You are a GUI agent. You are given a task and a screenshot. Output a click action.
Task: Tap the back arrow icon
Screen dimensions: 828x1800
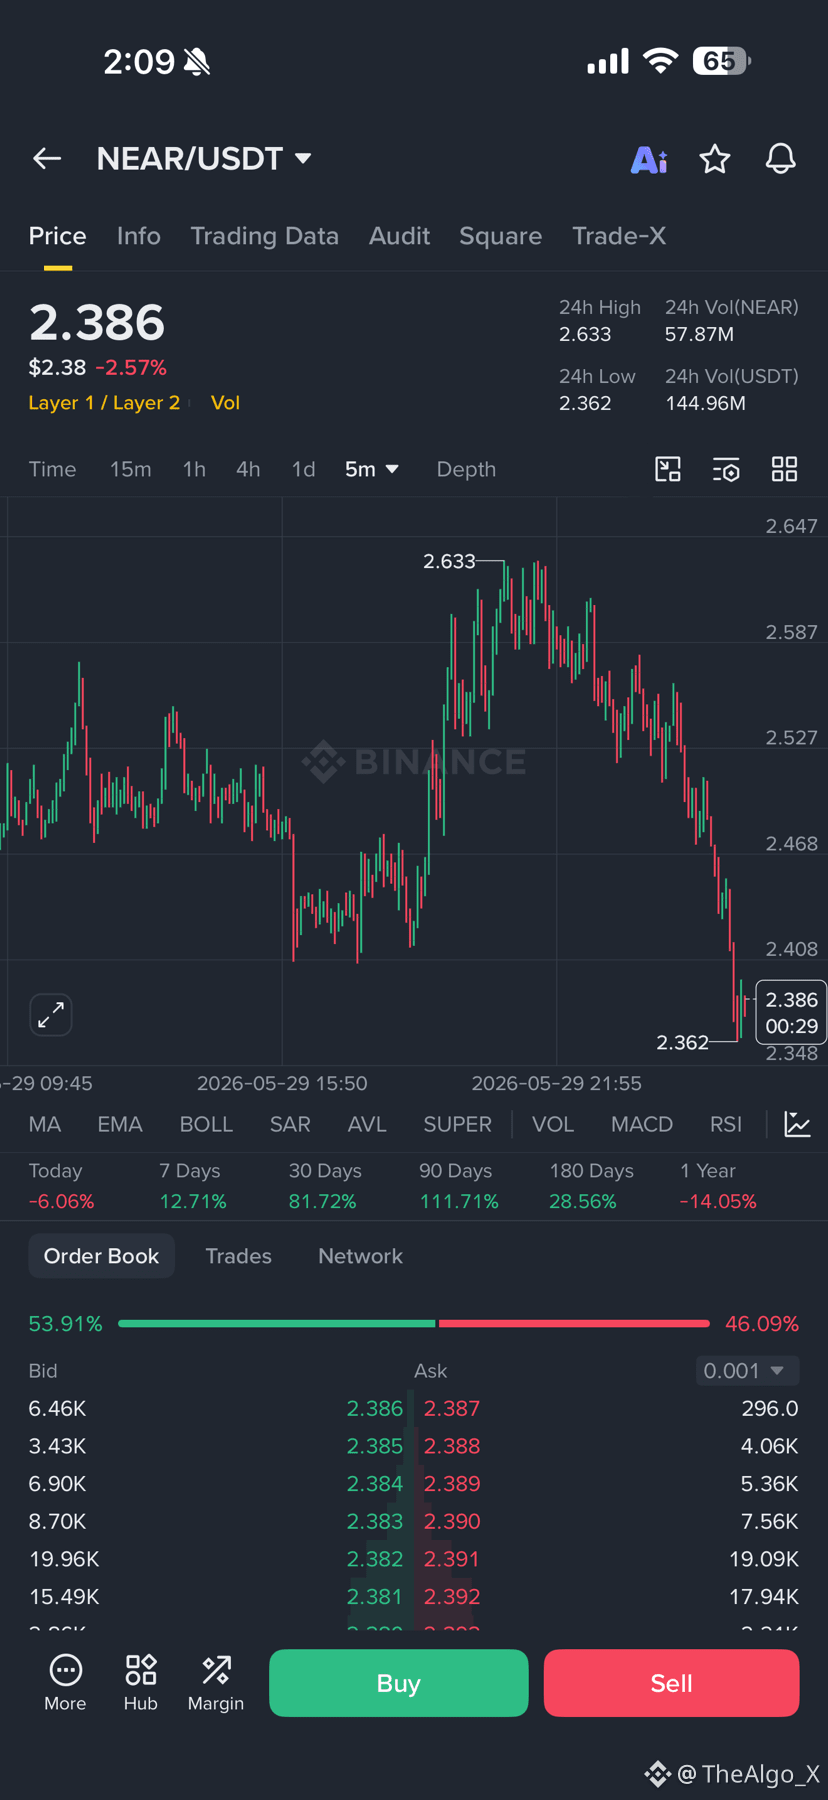point(47,158)
